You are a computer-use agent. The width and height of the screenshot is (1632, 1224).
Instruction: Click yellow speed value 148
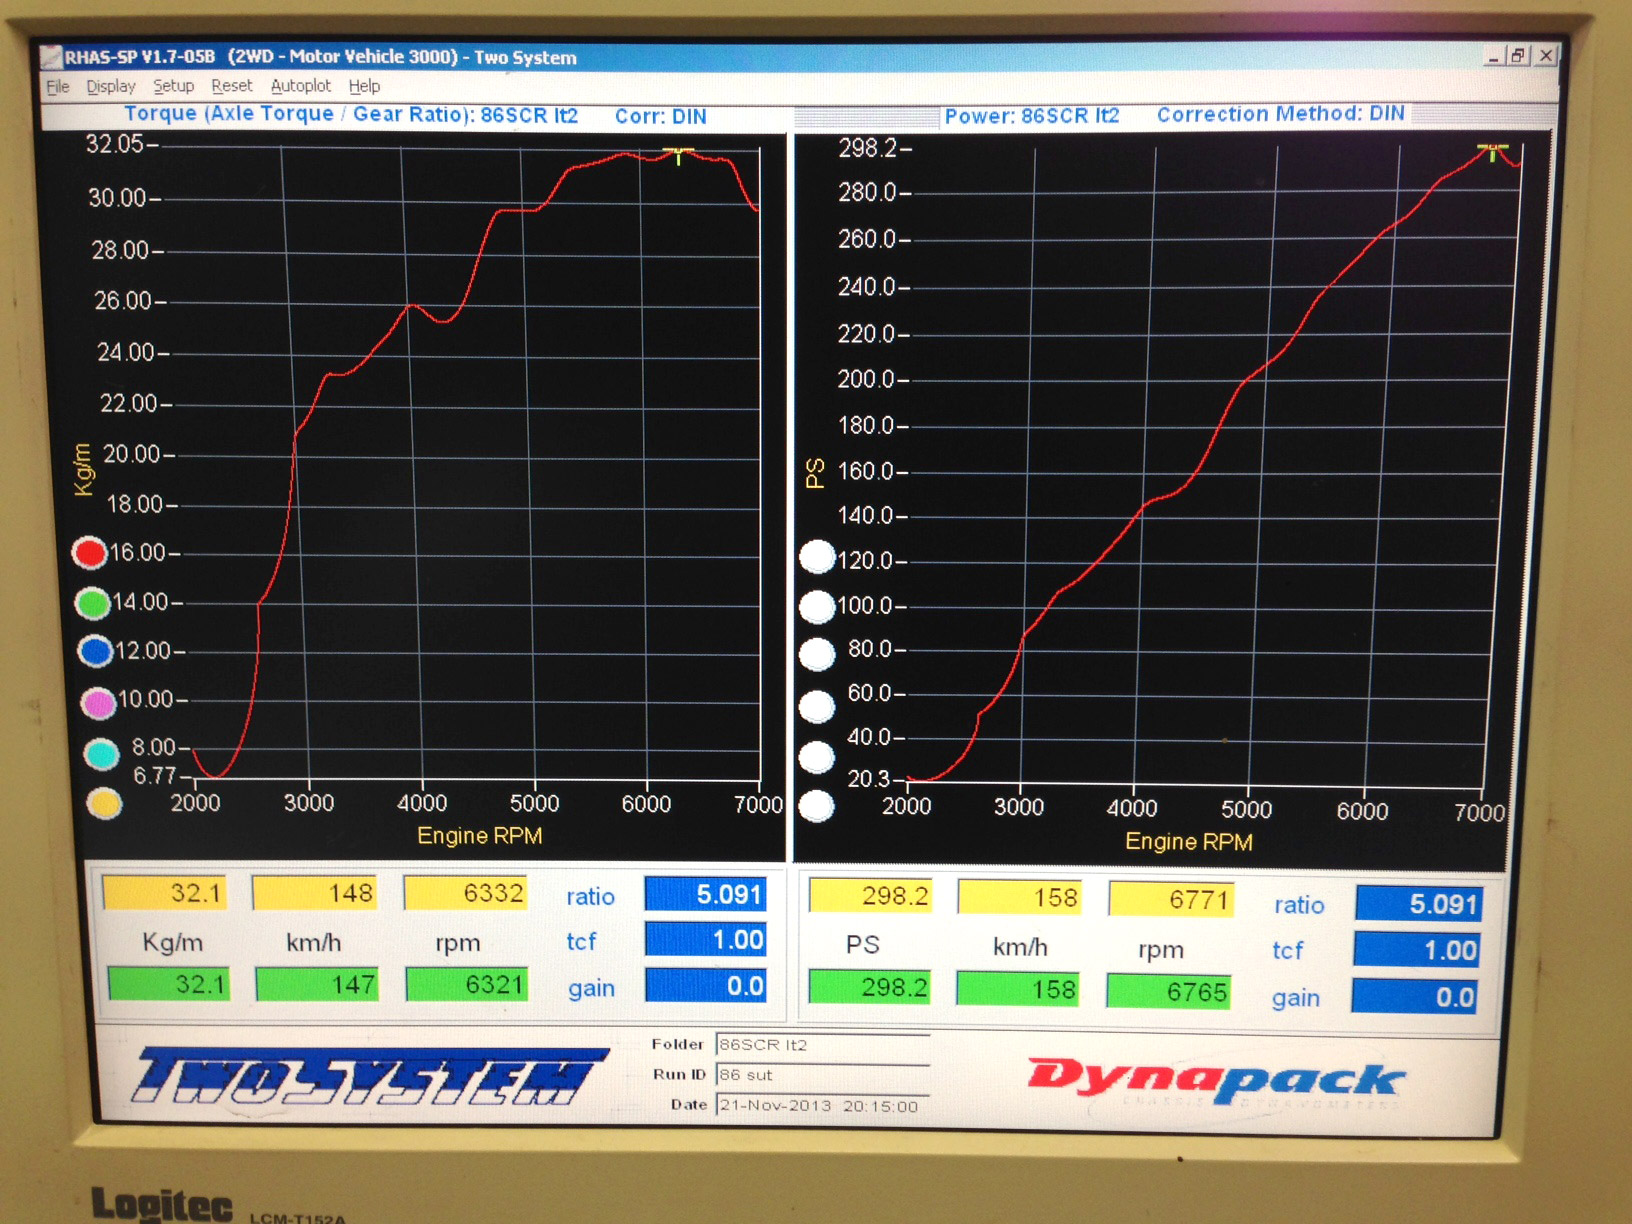(x=315, y=893)
